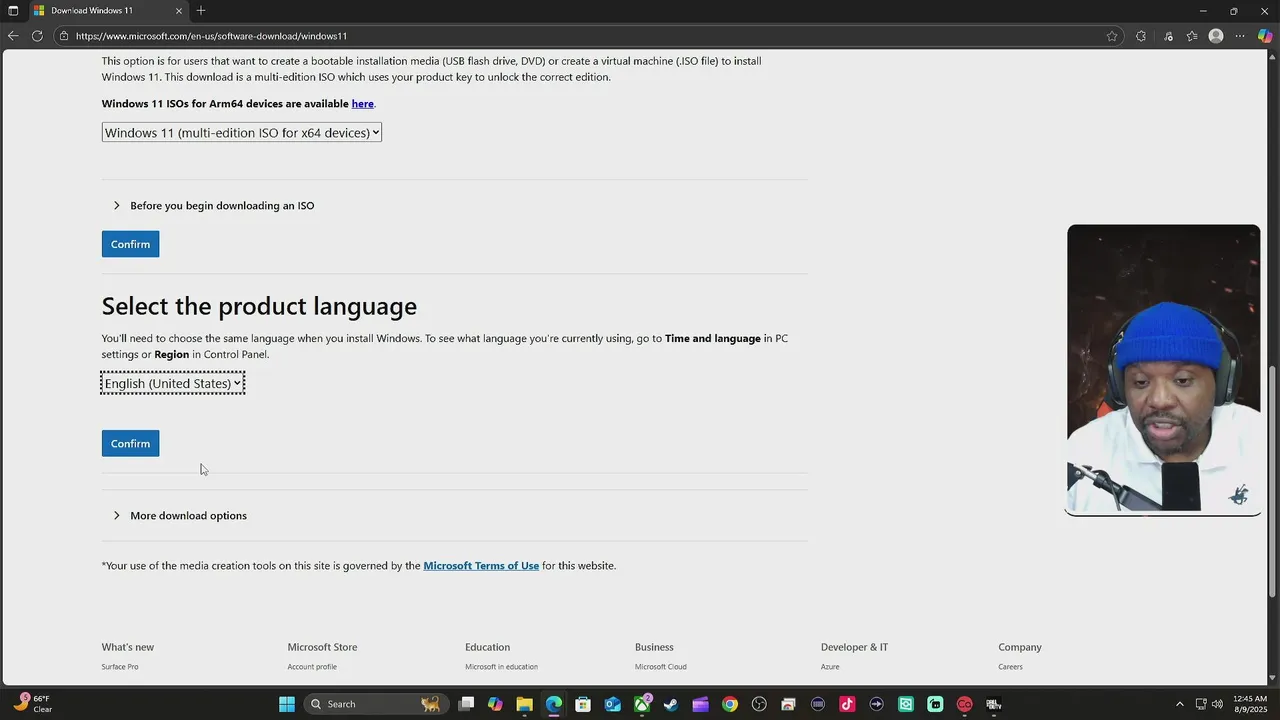The width and height of the screenshot is (1280, 720).
Task: Confirm the product language selection
Action: (x=130, y=444)
